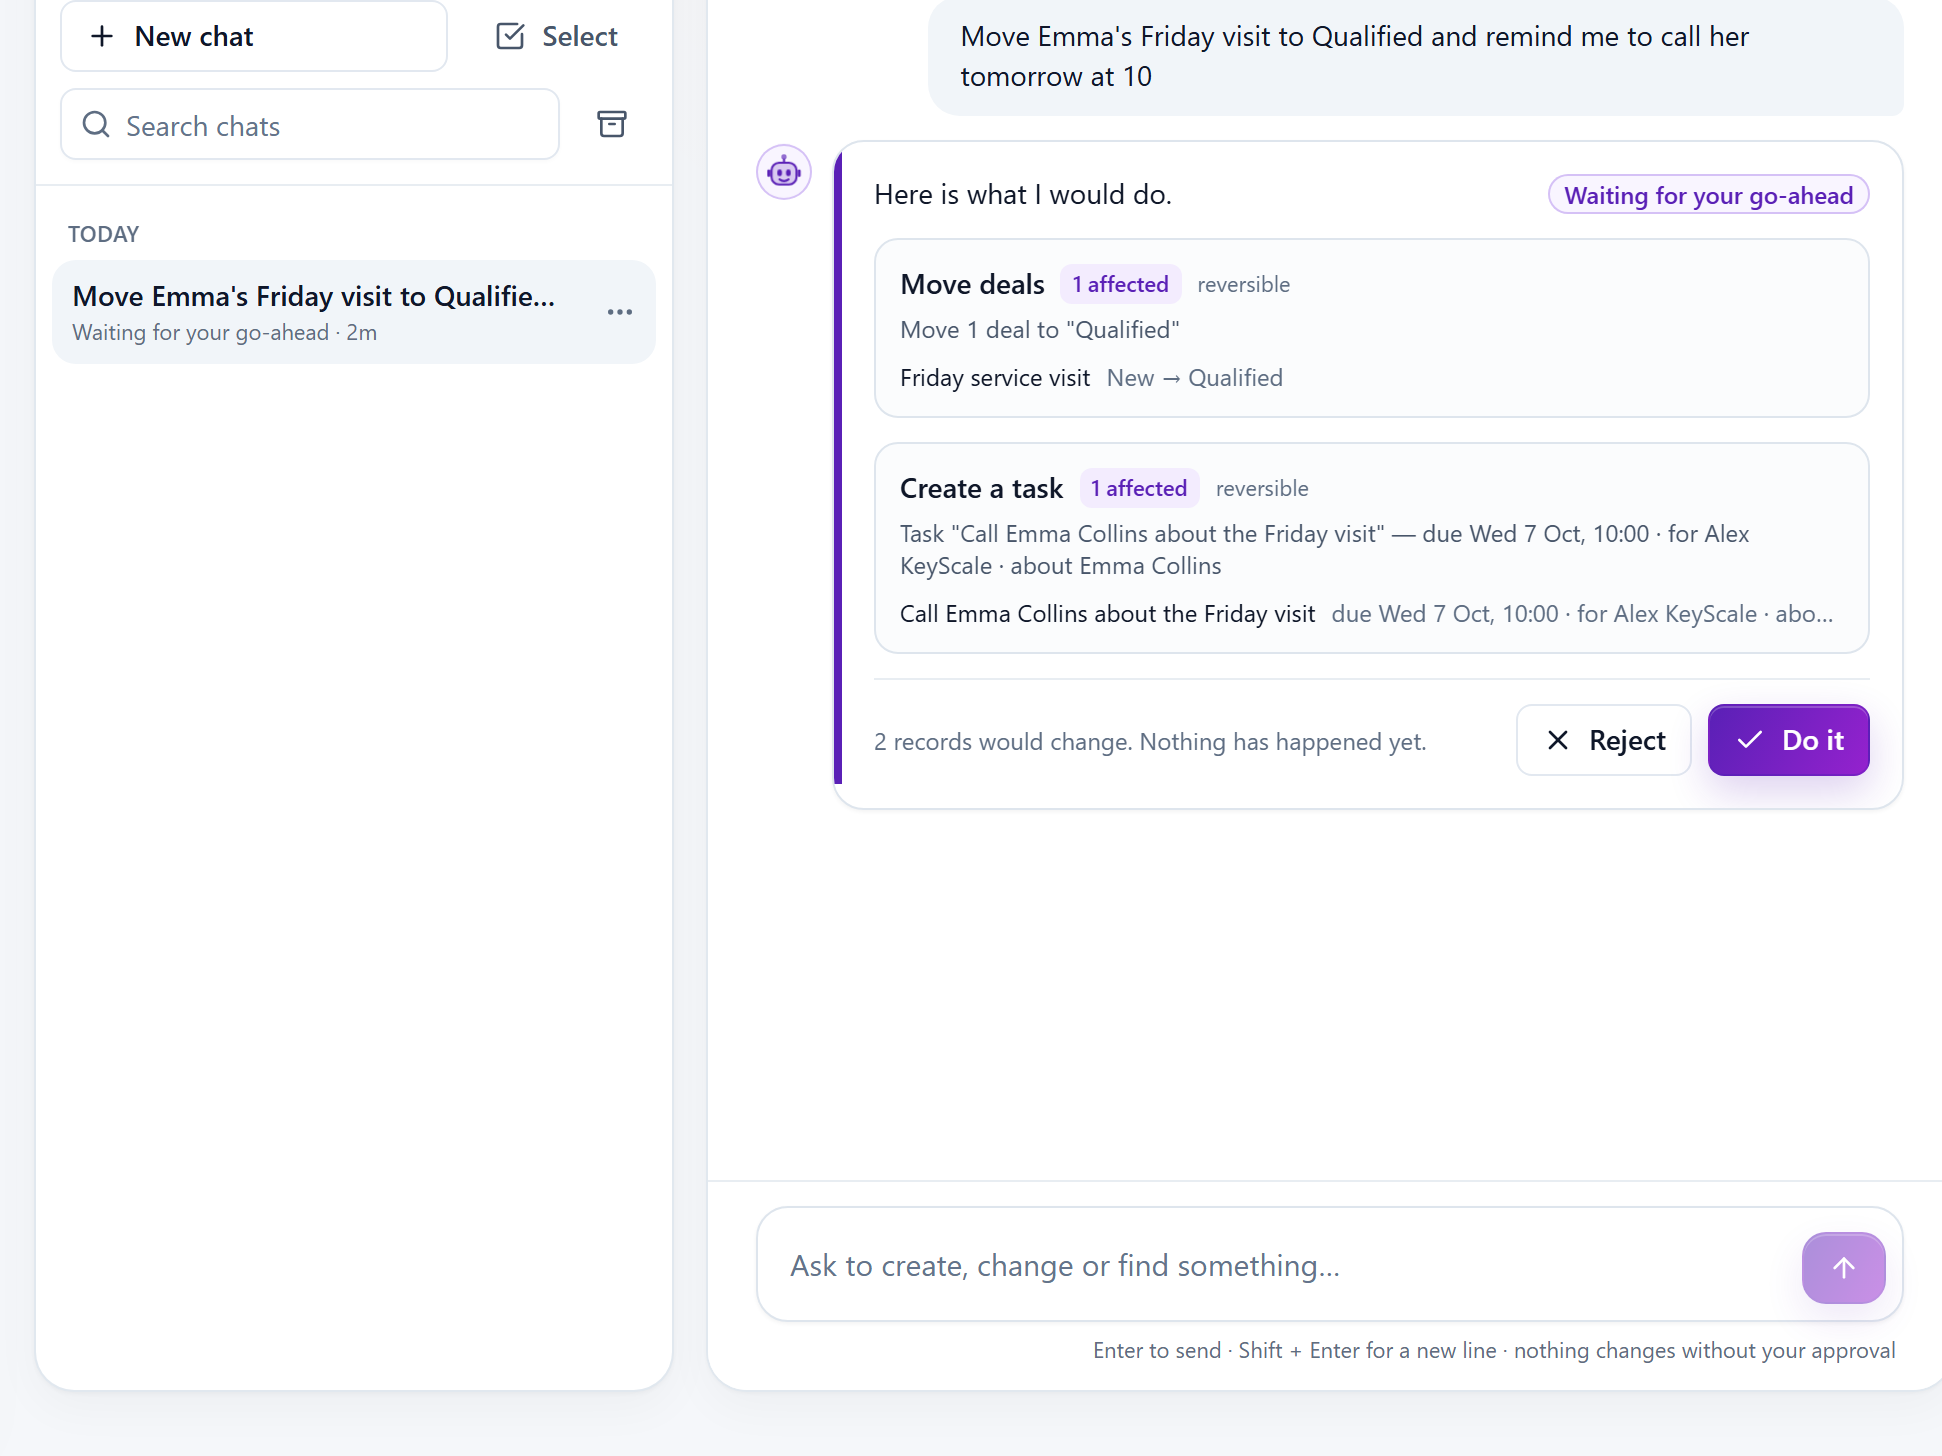Viewport: 1942px width, 1456px height.
Task: Click the 1 affected badge beside Move deals
Action: point(1120,284)
